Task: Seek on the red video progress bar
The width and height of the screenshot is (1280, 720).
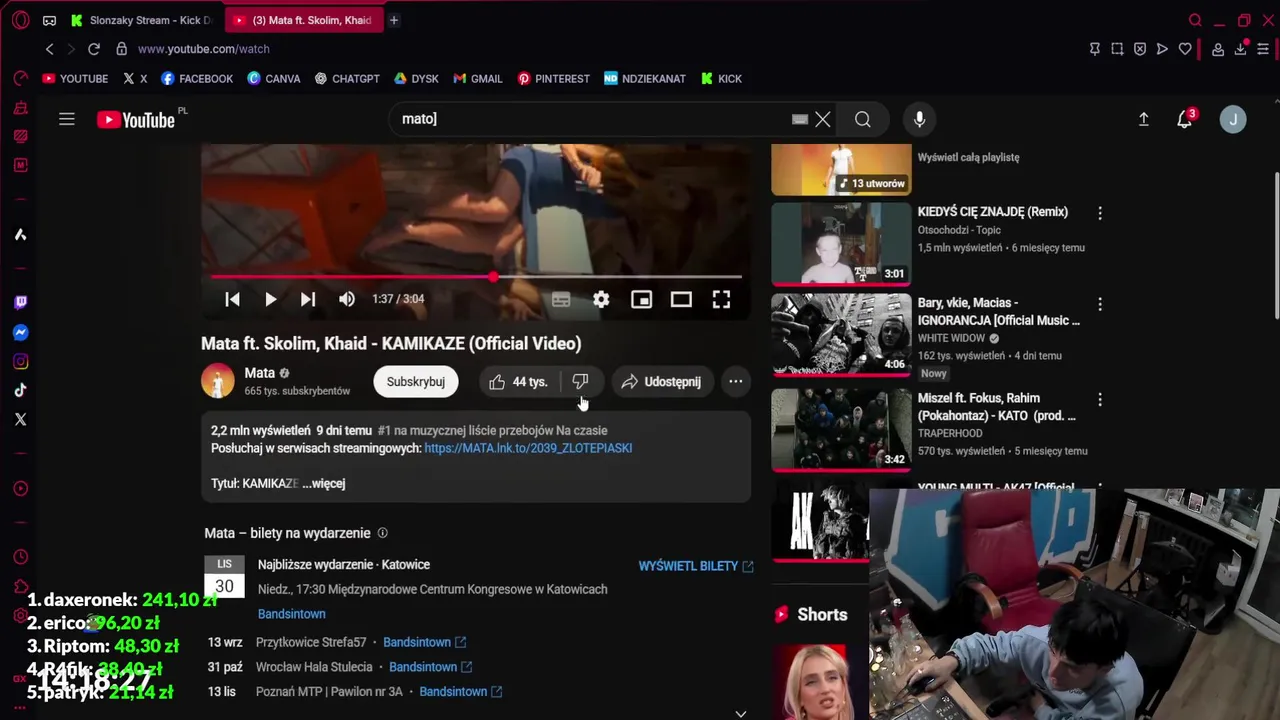Action: (476, 277)
